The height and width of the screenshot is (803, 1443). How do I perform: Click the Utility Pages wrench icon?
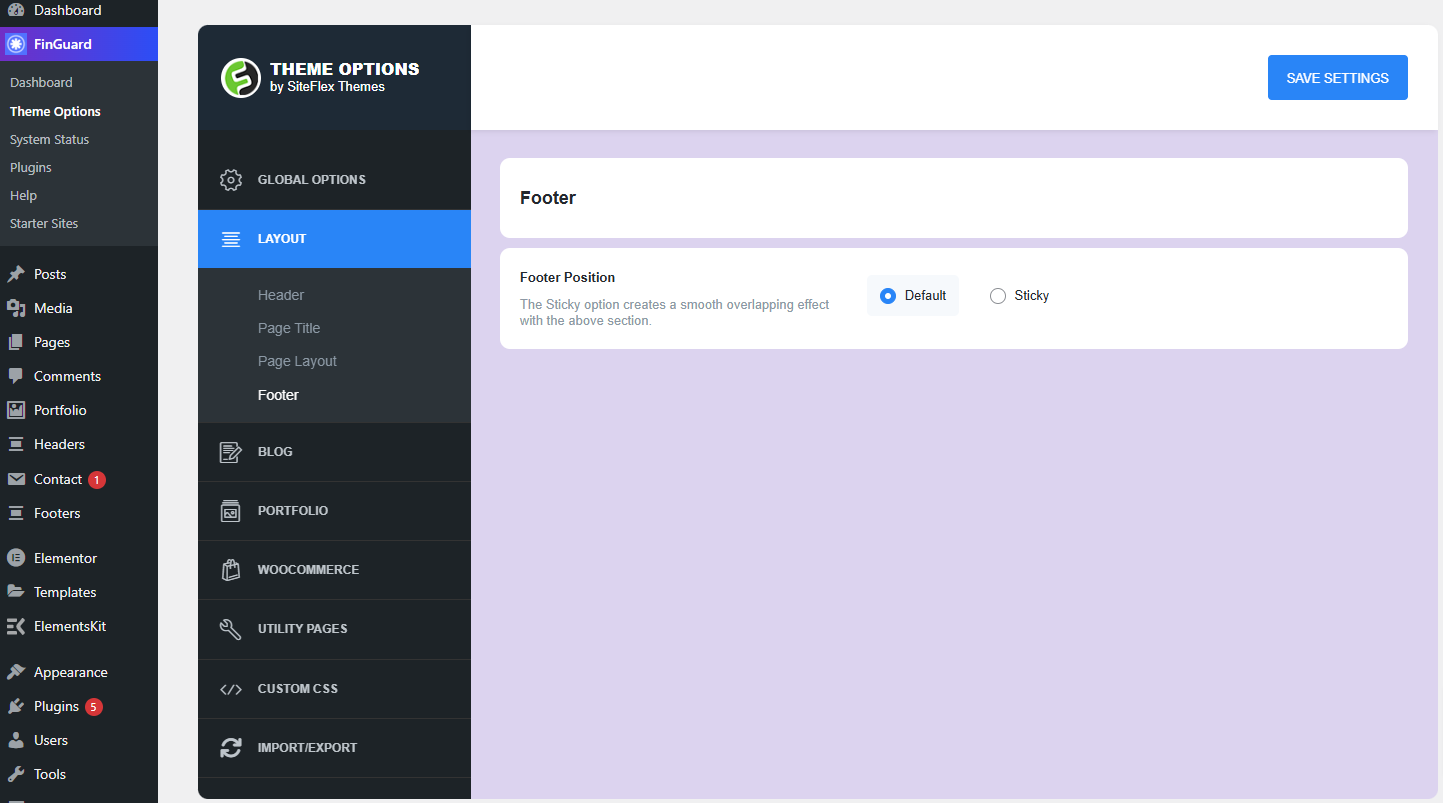[231, 629]
